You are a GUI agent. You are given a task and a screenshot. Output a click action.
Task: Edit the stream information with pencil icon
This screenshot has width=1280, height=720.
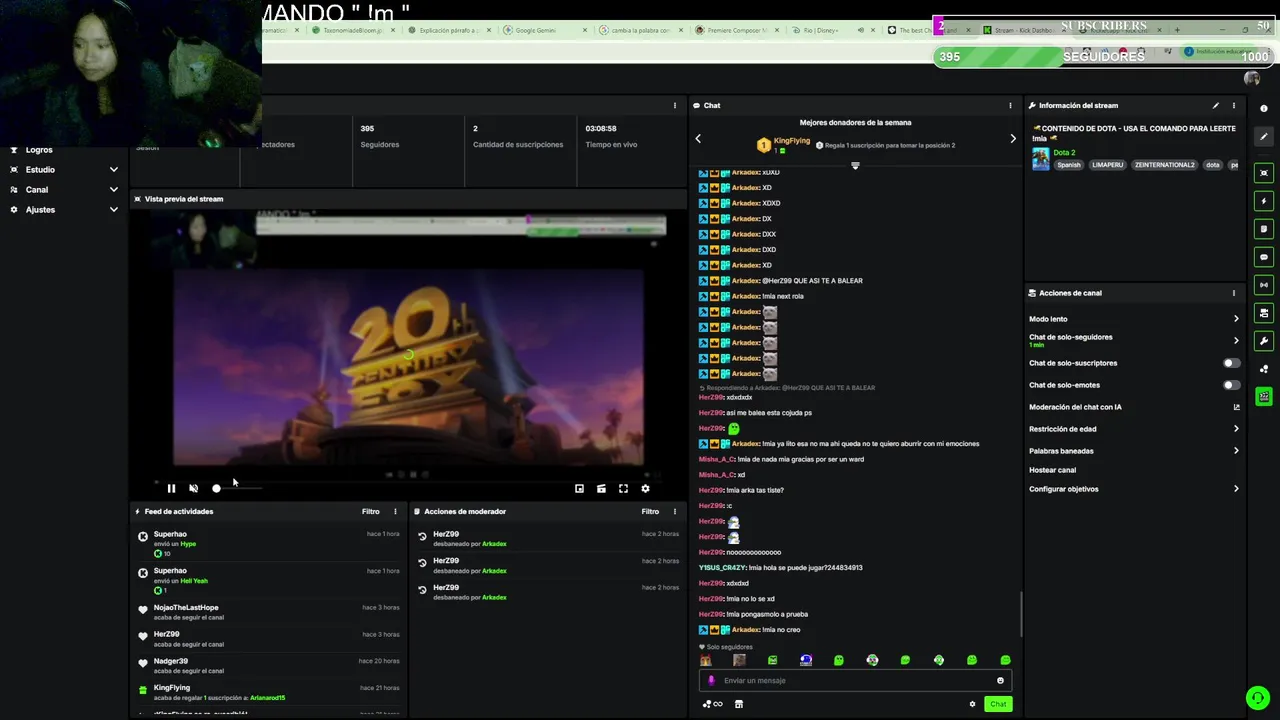click(1216, 105)
